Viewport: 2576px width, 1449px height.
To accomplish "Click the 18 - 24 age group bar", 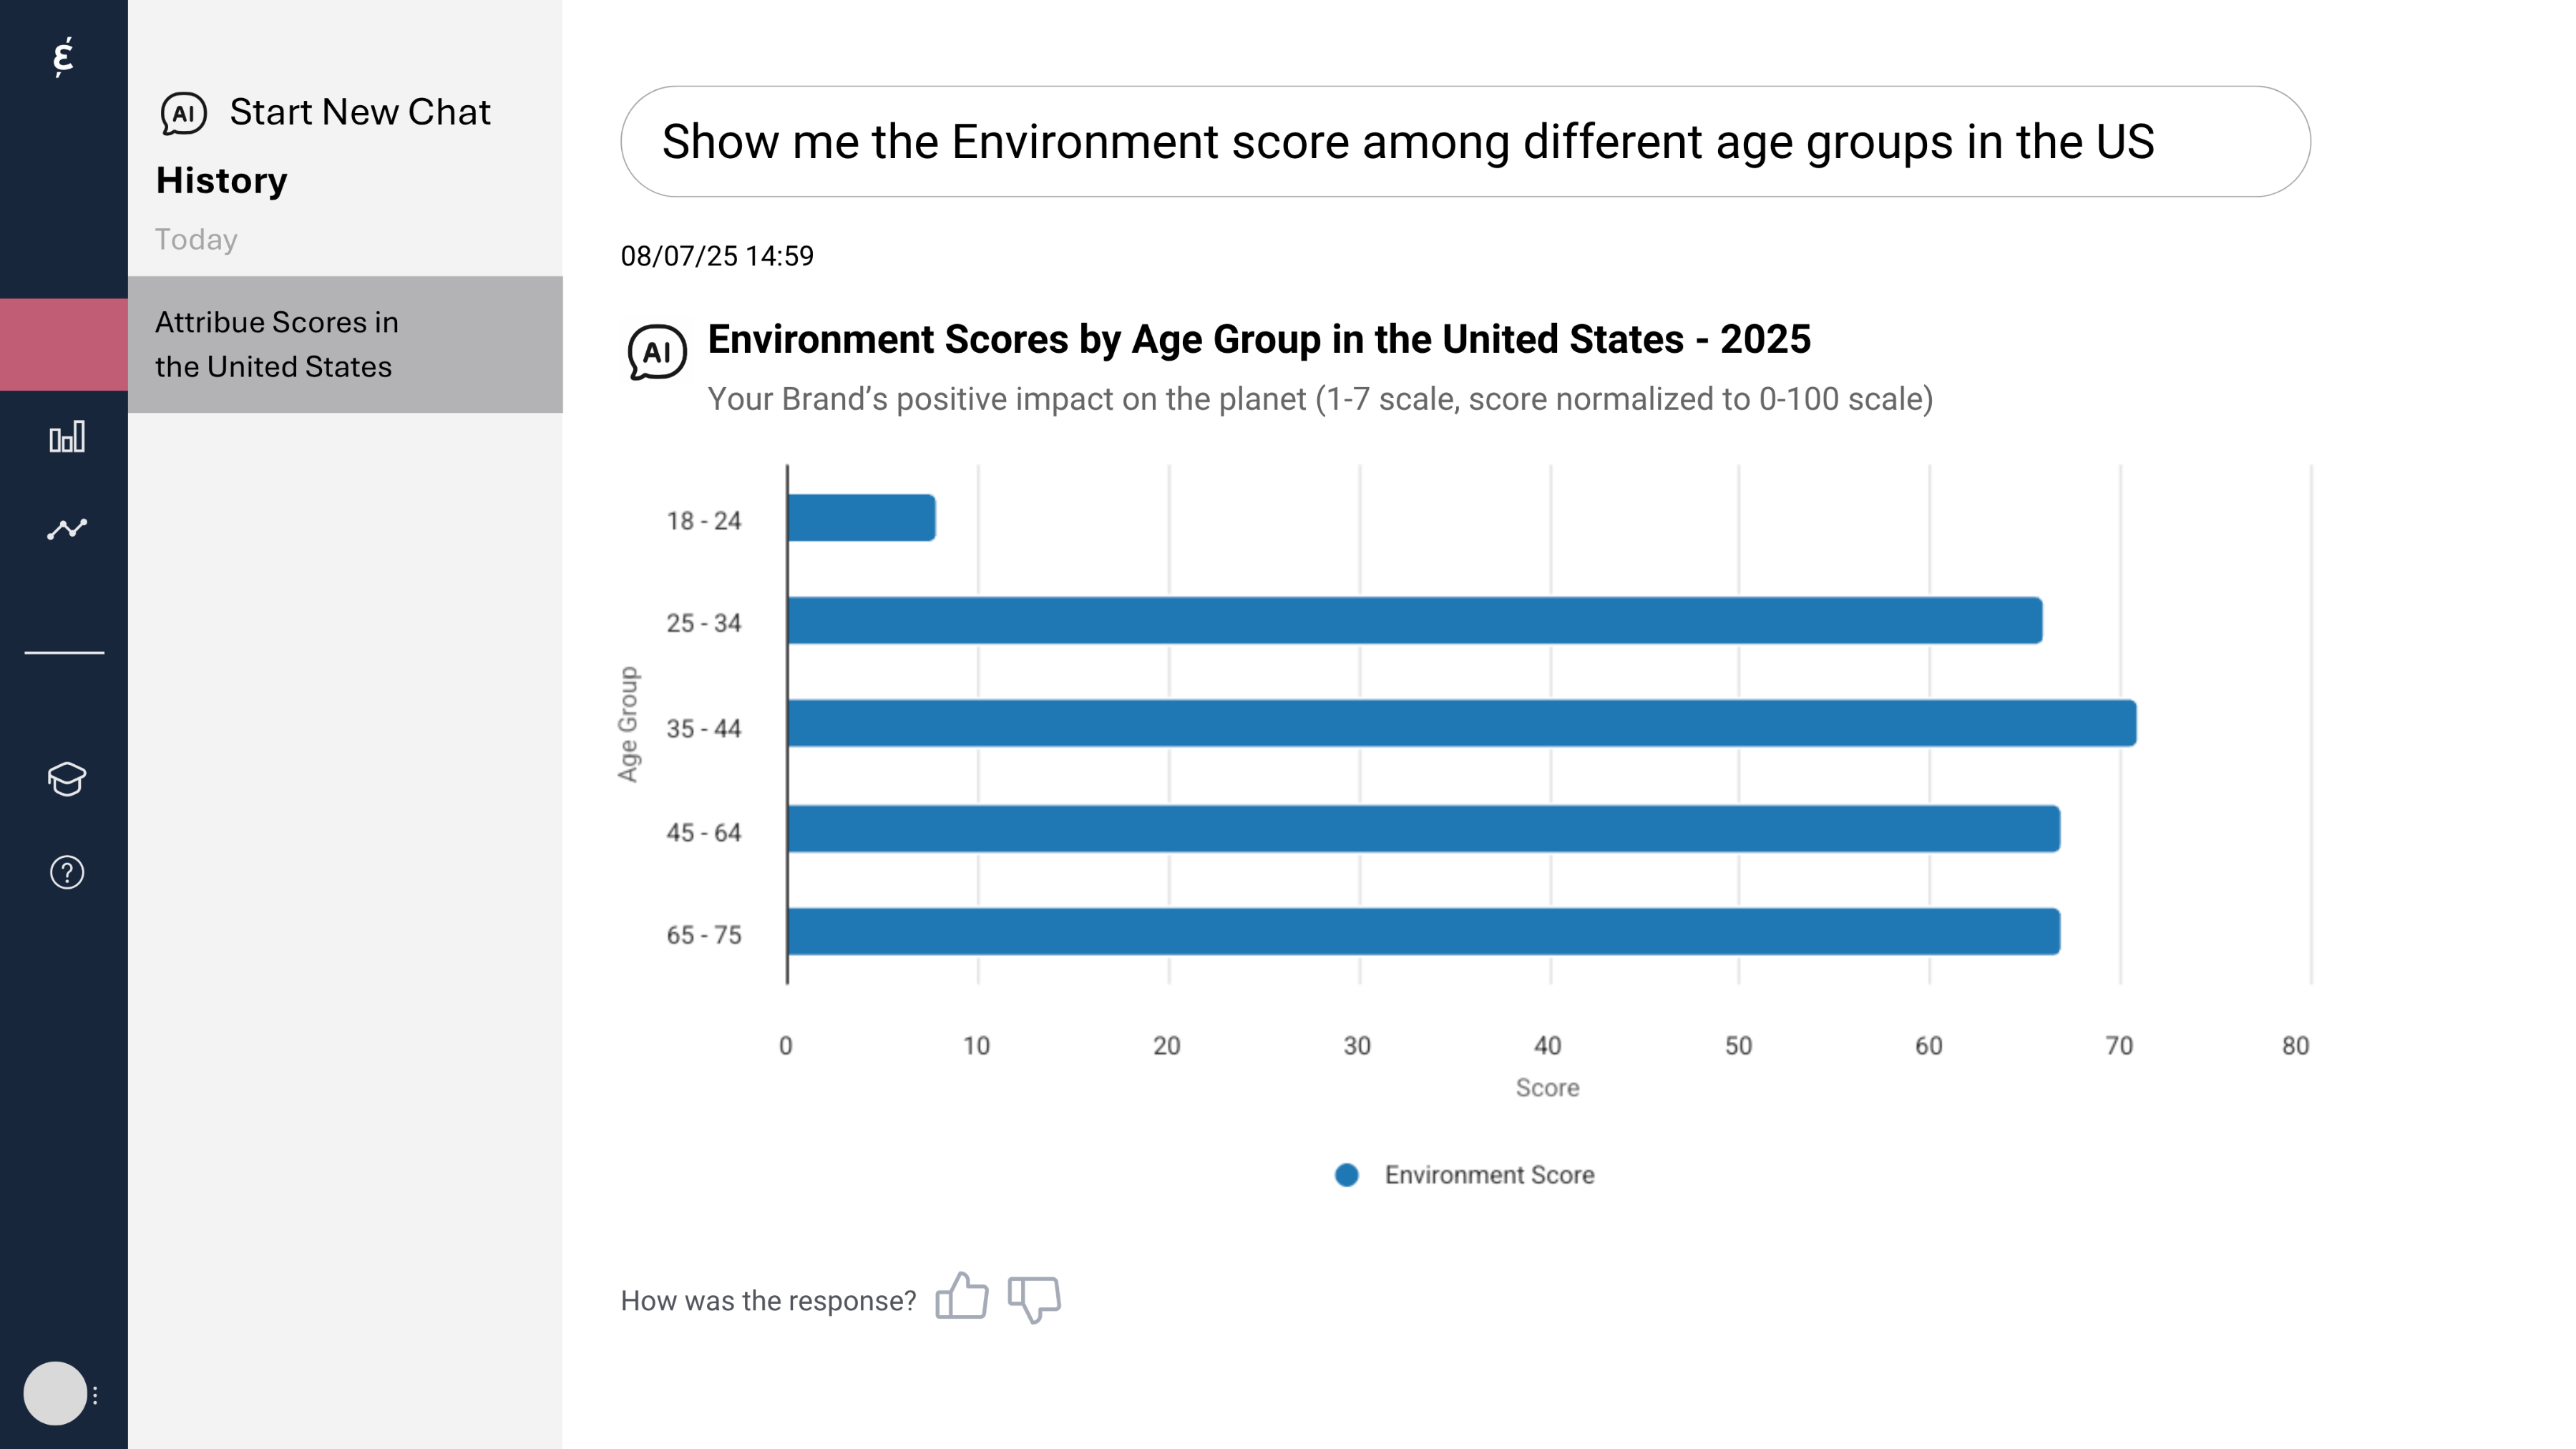I will point(861,518).
